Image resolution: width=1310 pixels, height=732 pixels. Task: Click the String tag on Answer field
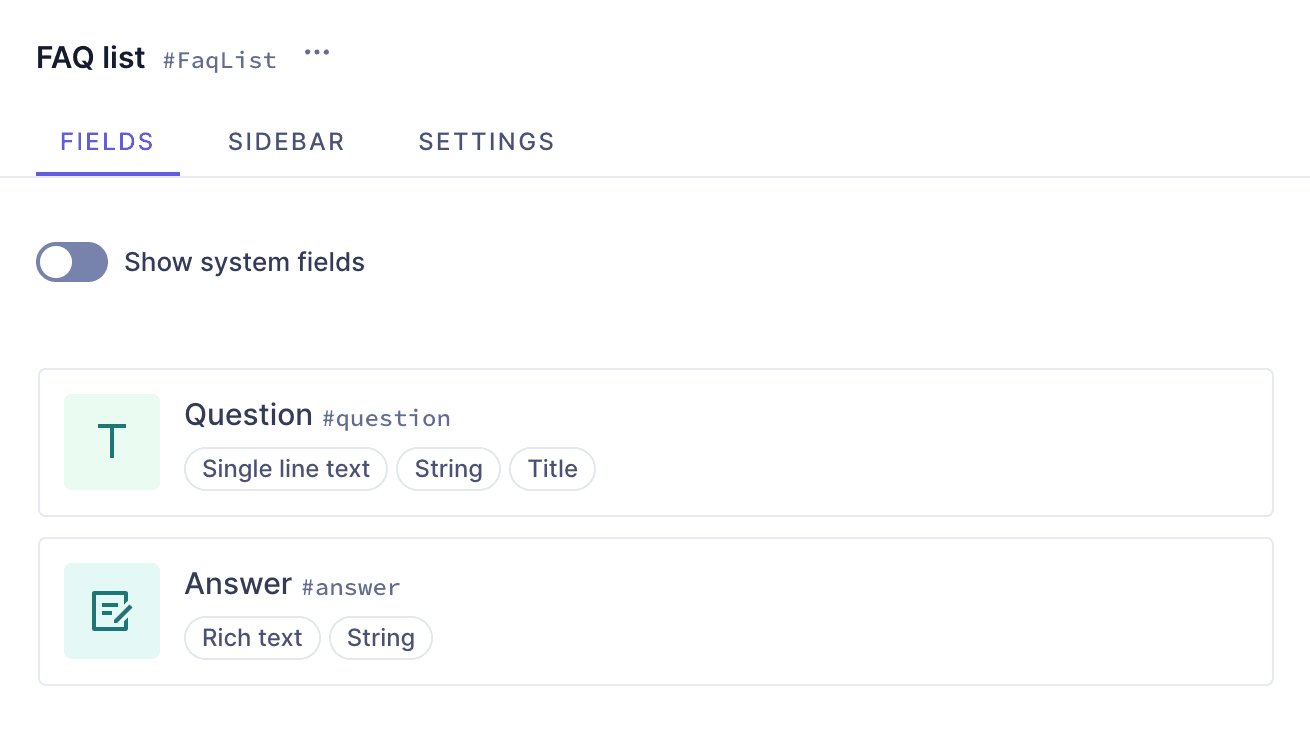tap(381, 638)
